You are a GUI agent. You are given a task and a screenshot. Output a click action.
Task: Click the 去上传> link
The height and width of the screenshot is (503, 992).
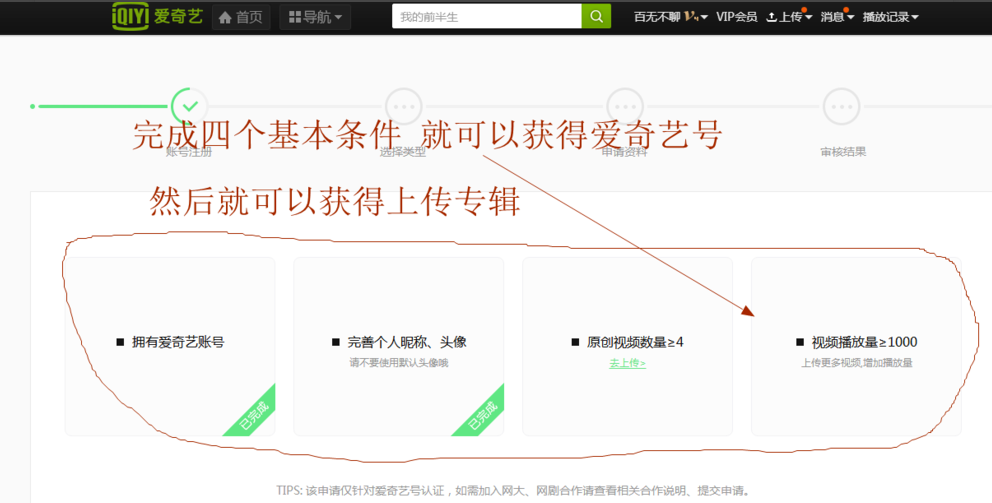pyautogui.click(x=628, y=363)
